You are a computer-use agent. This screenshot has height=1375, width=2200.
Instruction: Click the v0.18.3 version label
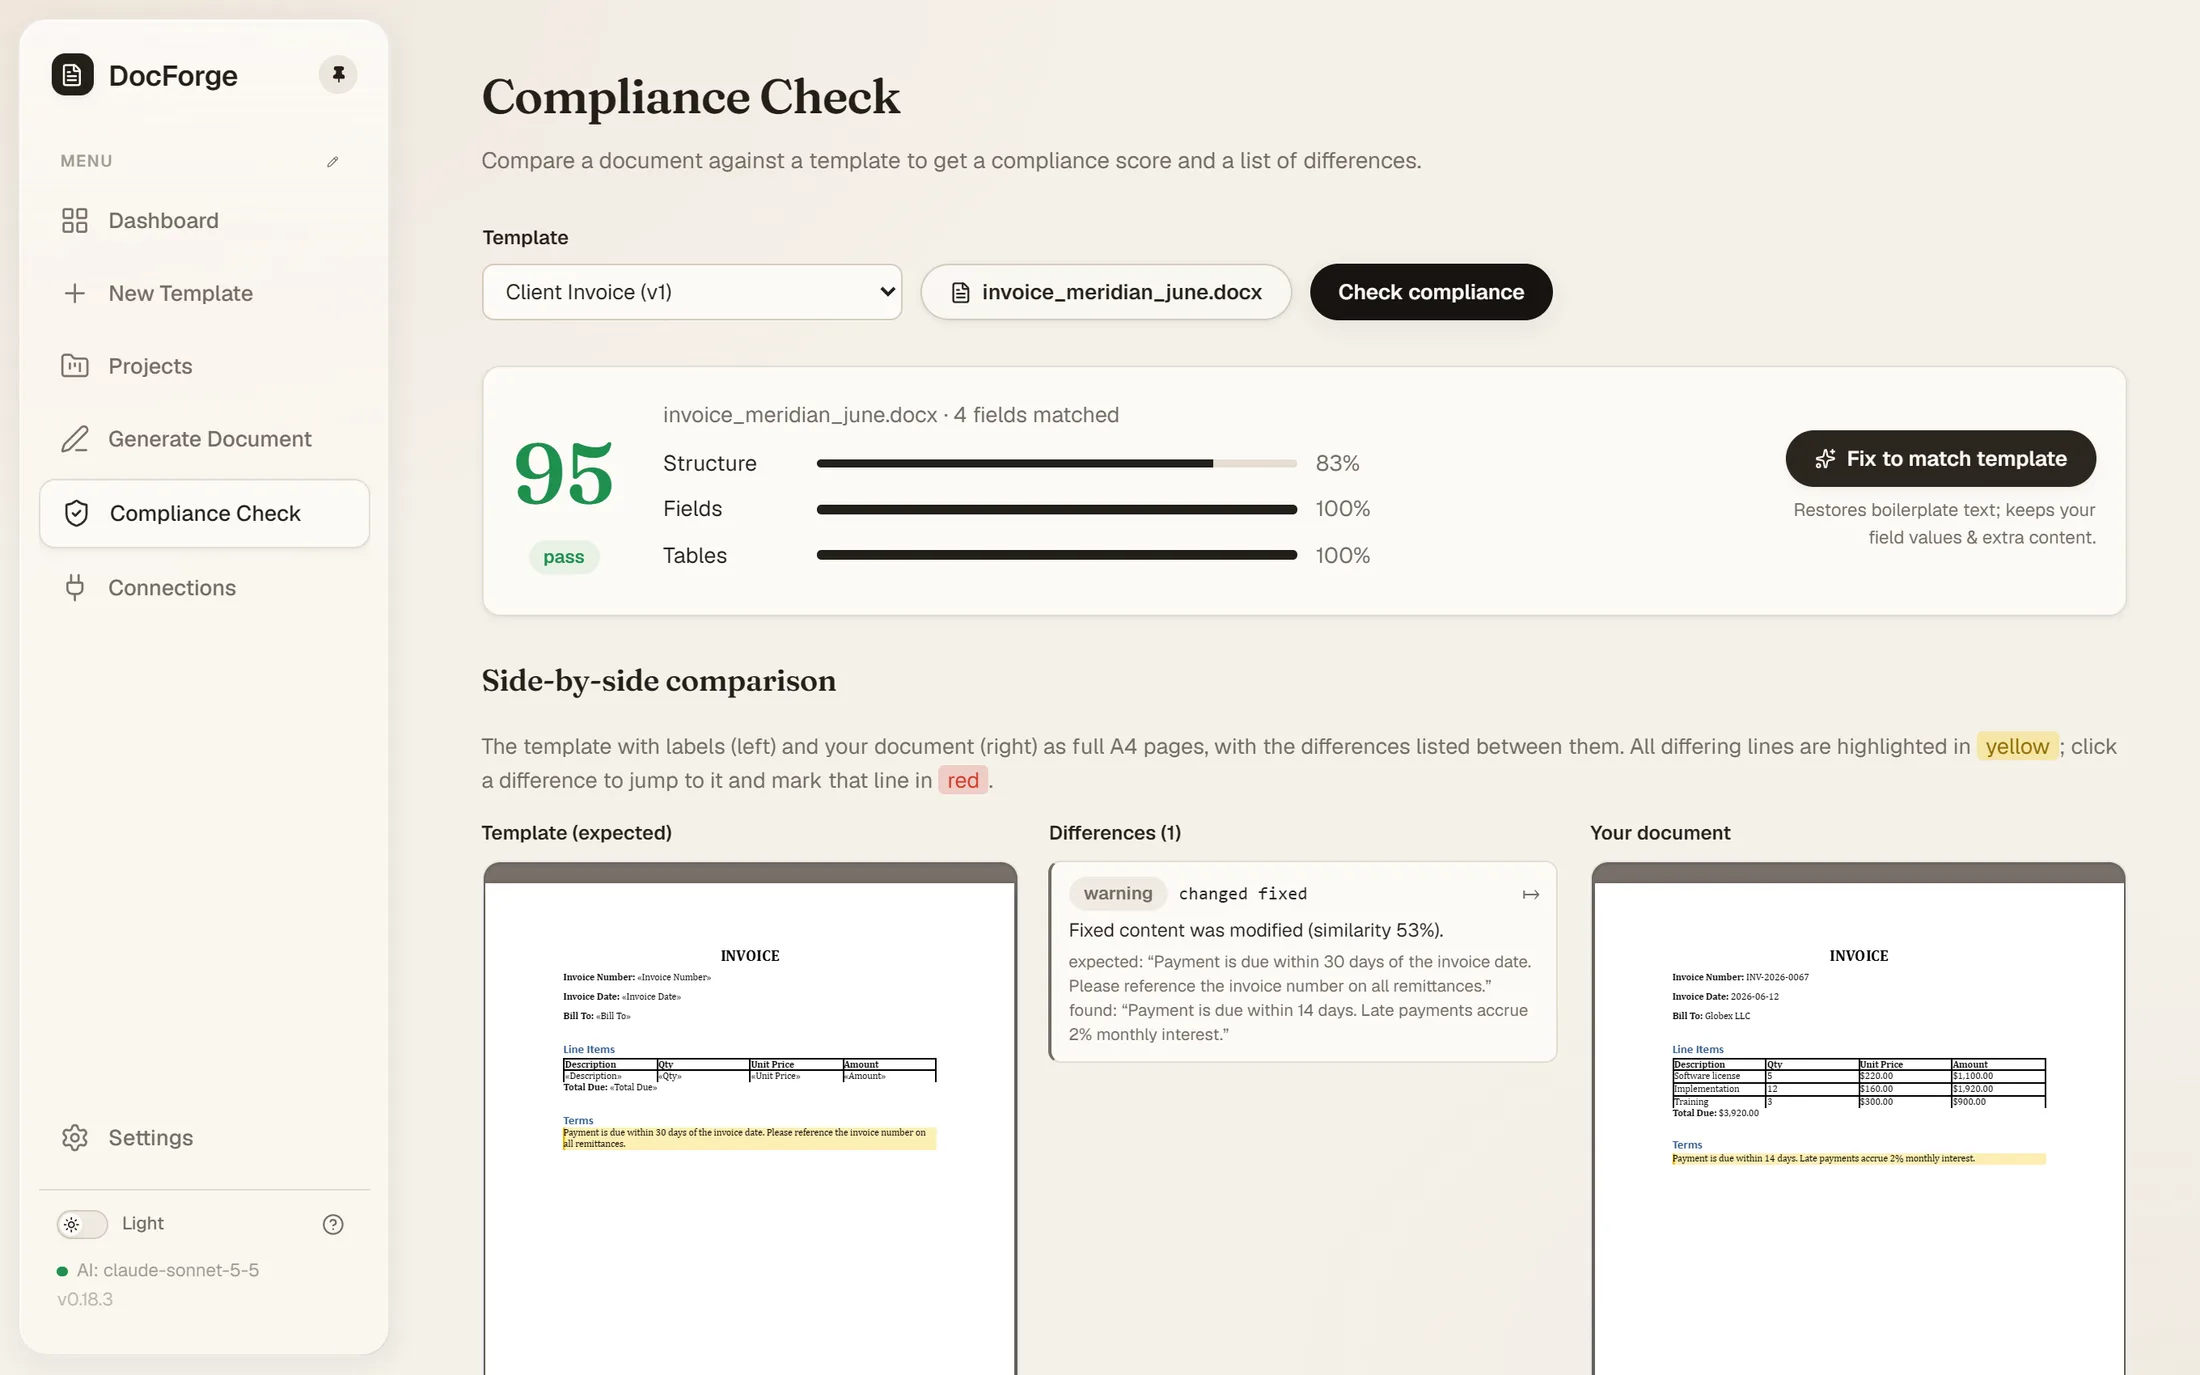85,1299
